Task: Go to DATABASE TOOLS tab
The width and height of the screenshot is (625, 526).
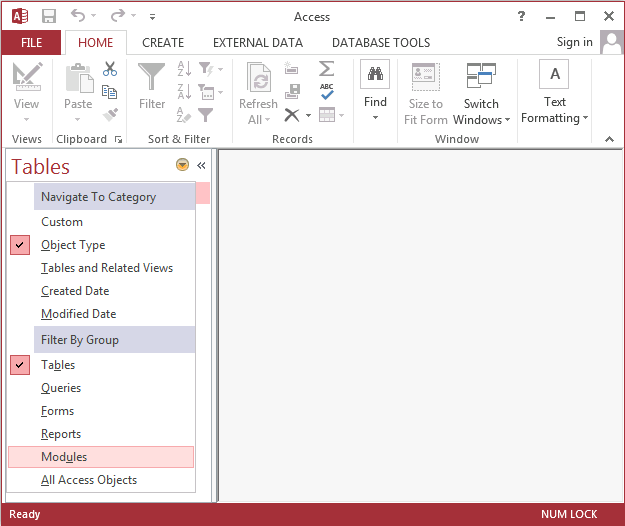Action: point(381,43)
